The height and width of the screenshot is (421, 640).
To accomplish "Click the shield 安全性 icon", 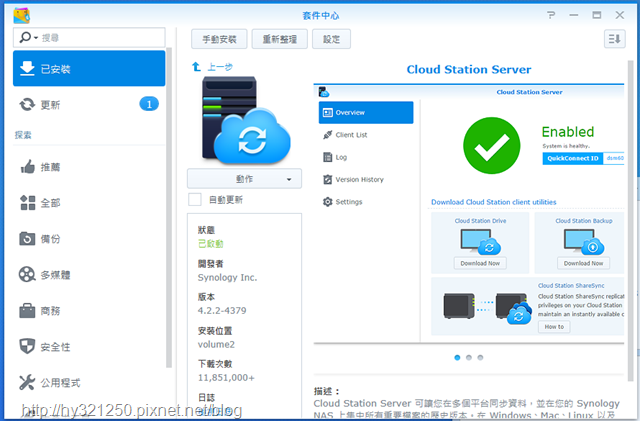I will pos(27,346).
